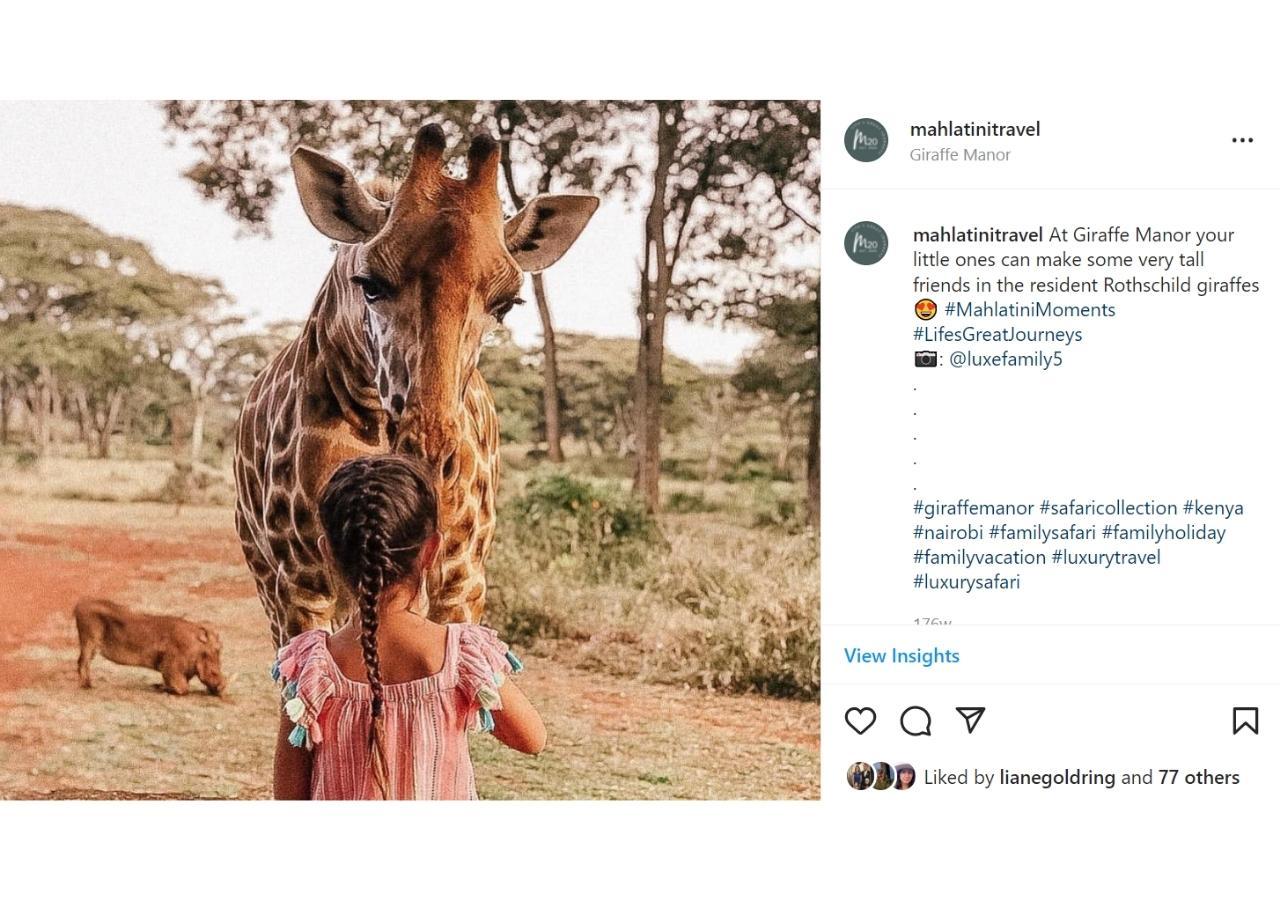Image resolution: width=1280 pixels, height=900 pixels.
Task: Open the #LifesGreatJourneys hashtag
Action: click(997, 334)
